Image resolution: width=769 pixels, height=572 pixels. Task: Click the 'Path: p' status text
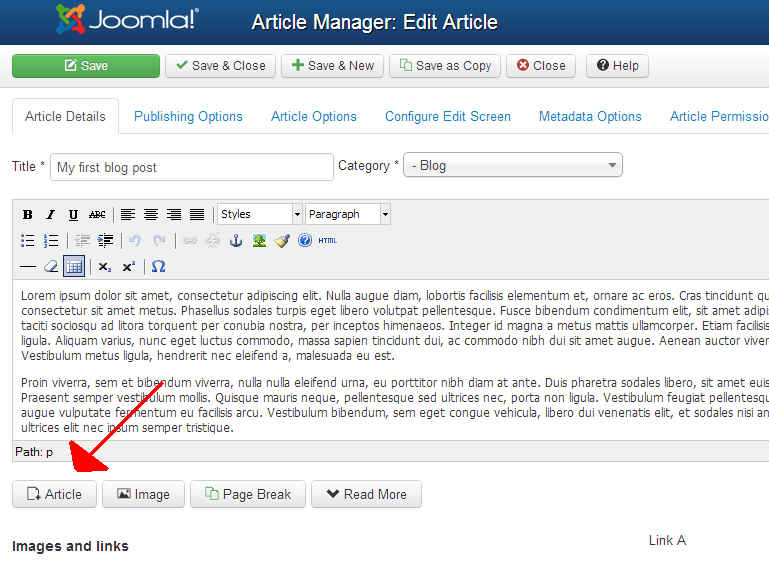(34, 452)
